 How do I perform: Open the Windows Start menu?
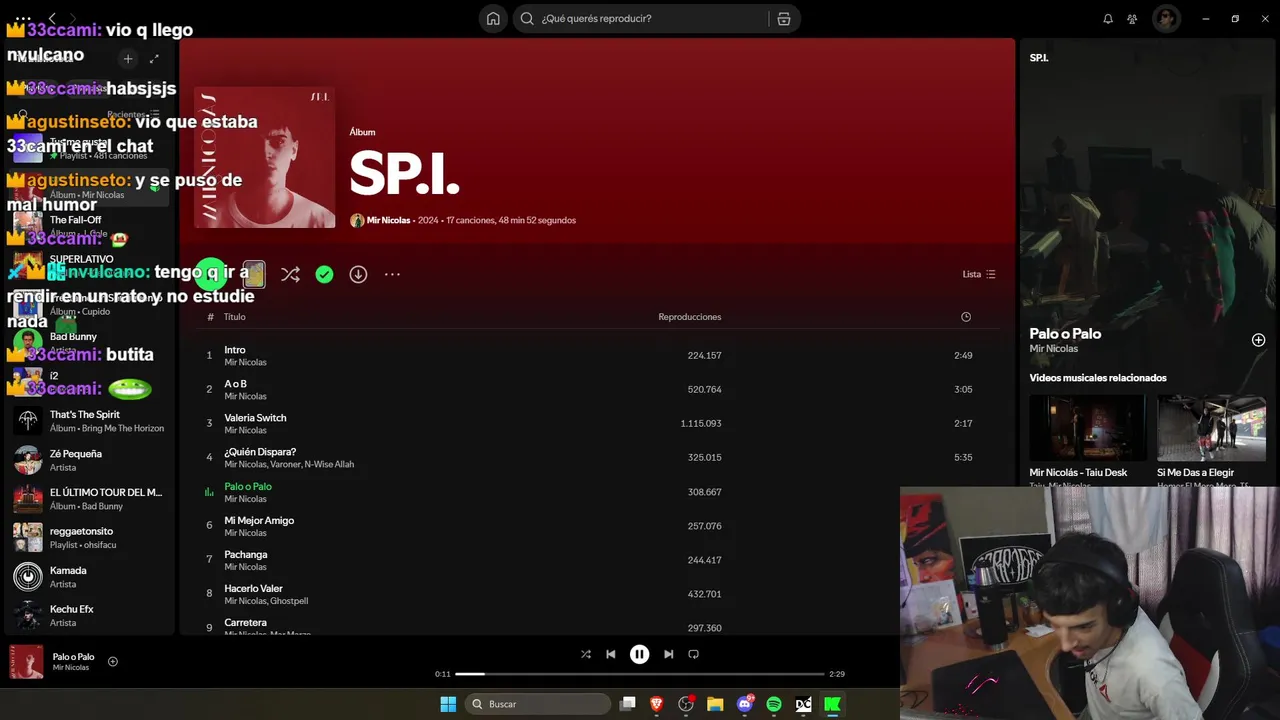pyautogui.click(x=448, y=704)
